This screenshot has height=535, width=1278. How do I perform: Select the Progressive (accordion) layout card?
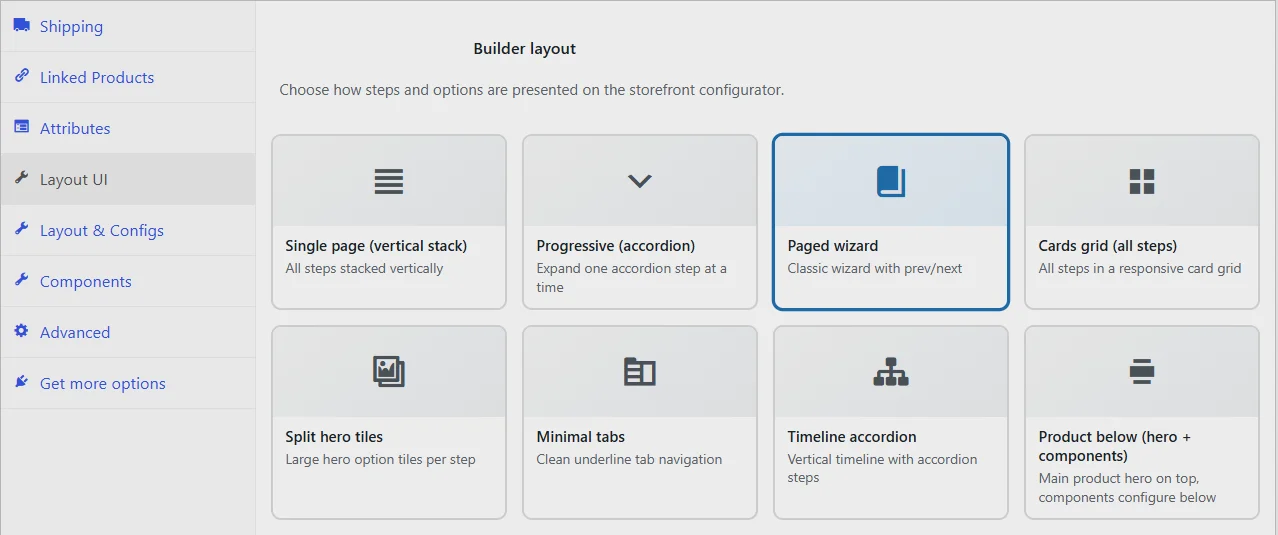click(640, 222)
